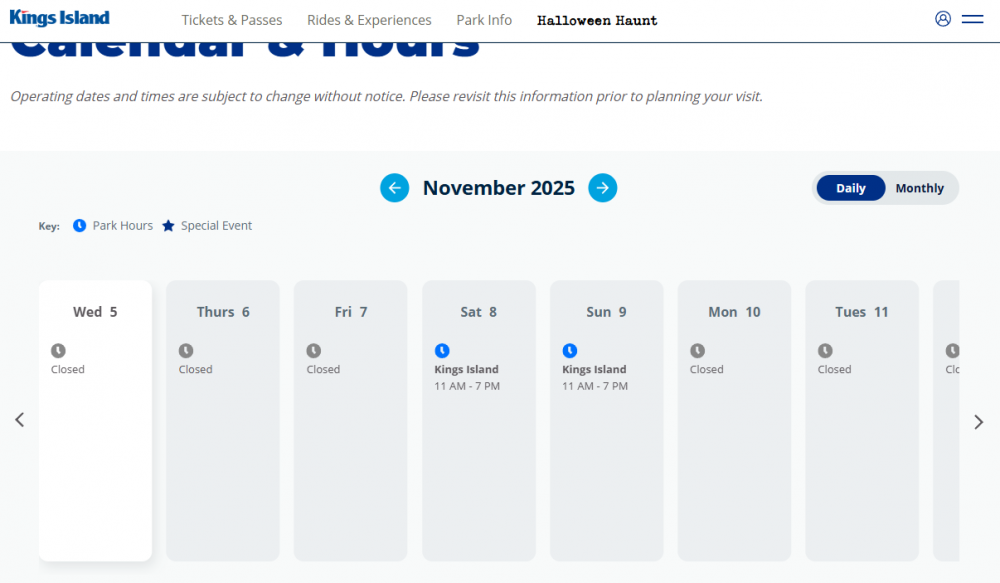Click the blue clock icon on Sun 9

570,351
